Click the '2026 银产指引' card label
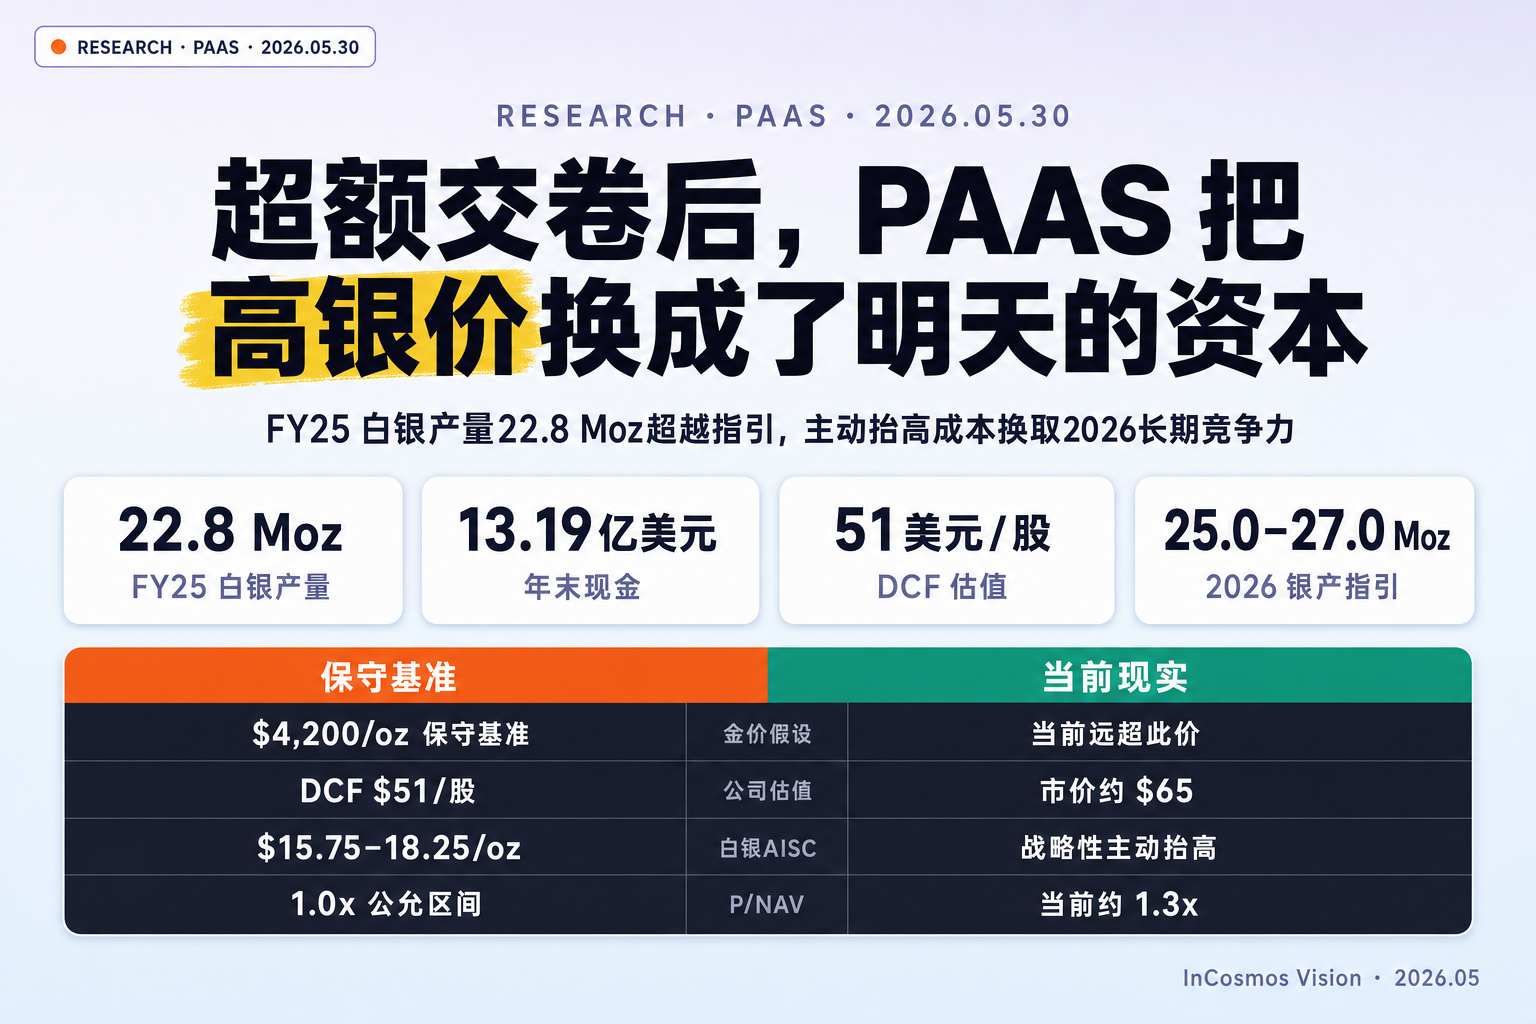The height and width of the screenshot is (1024, 1536). 1302,587
